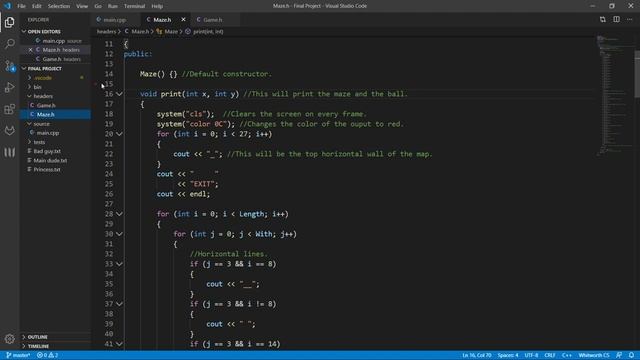Fold the if block at line 33

coord(119,264)
